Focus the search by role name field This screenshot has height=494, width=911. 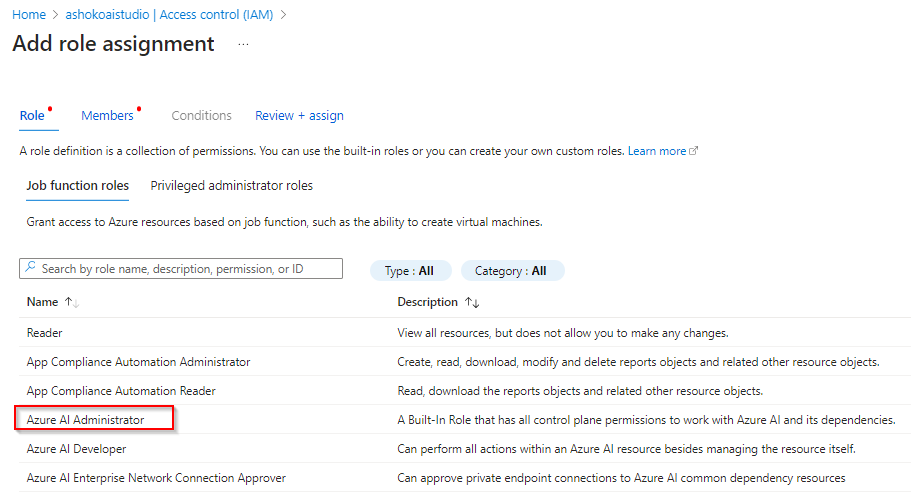point(181,269)
